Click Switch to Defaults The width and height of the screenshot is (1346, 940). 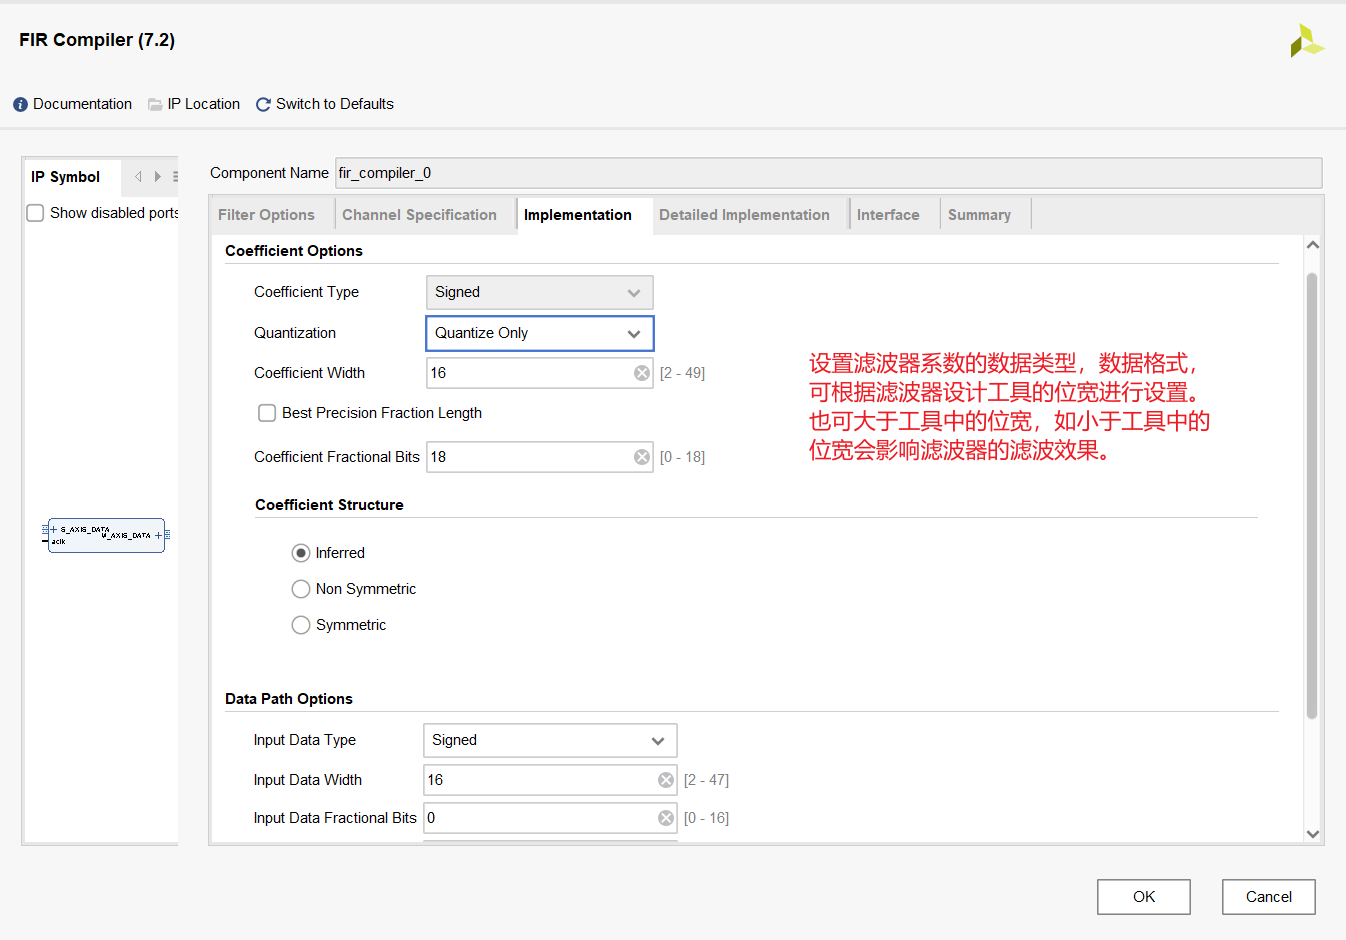point(335,104)
